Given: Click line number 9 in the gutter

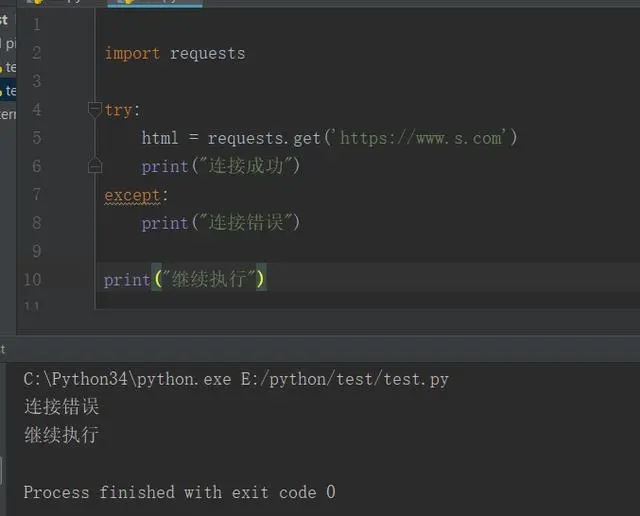Looking at the screenshot, I should 37,251.
